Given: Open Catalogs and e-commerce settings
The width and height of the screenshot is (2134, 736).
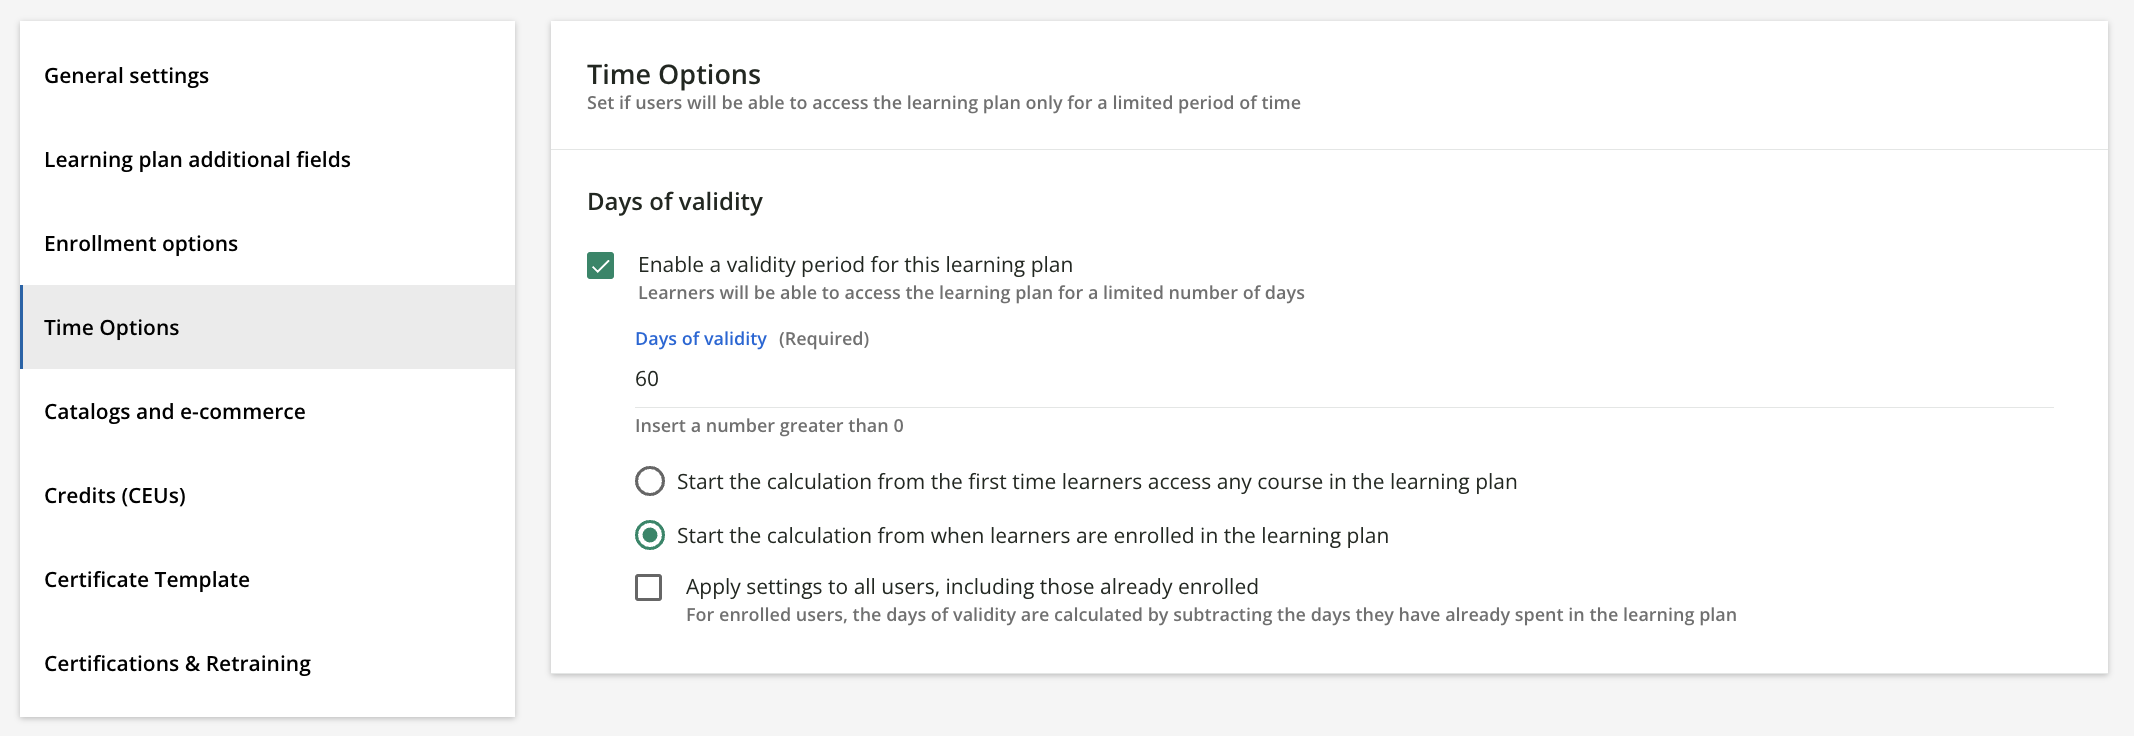Looking at the screenshot, I should 174,411.
